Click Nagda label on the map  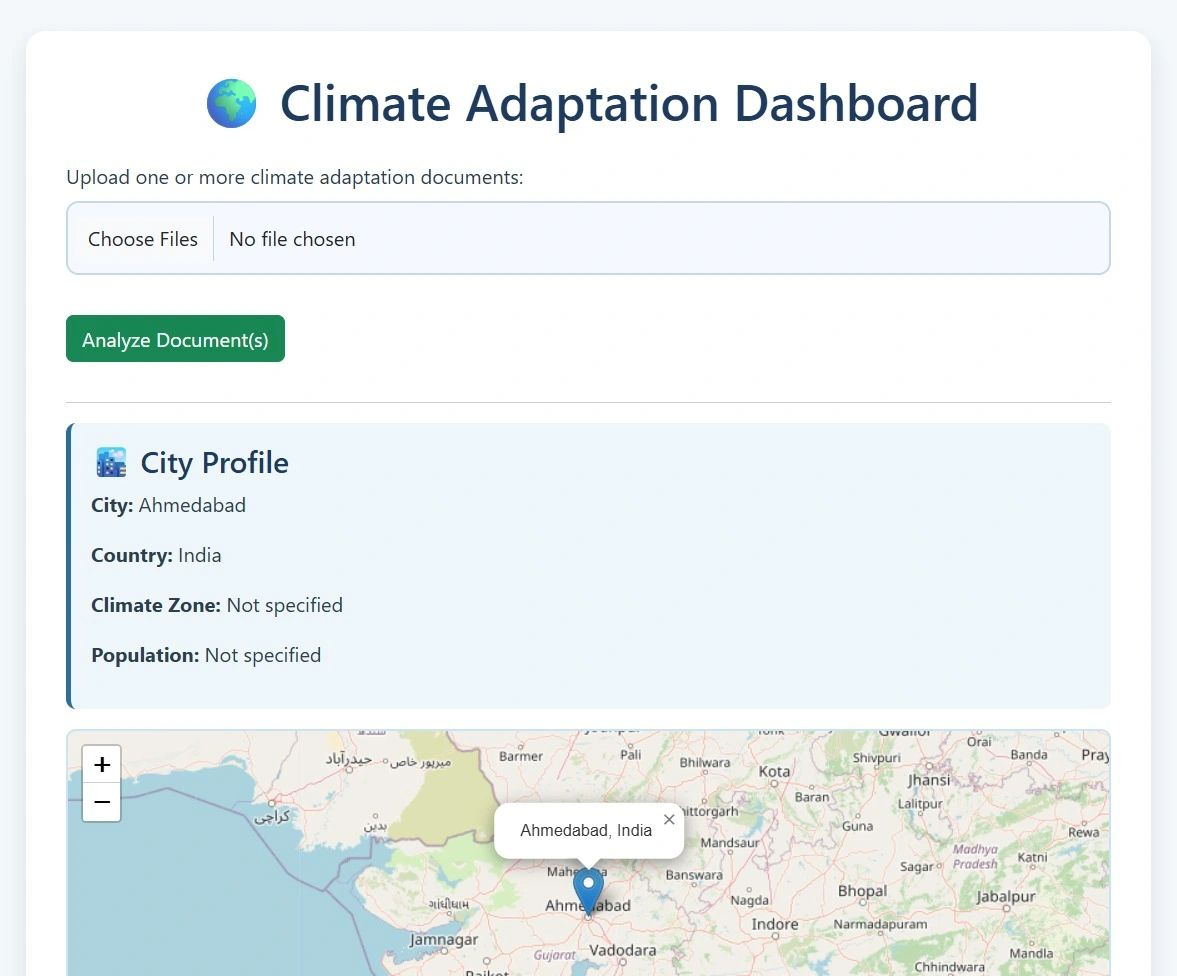pyautogui.click(x=750, y=901)
